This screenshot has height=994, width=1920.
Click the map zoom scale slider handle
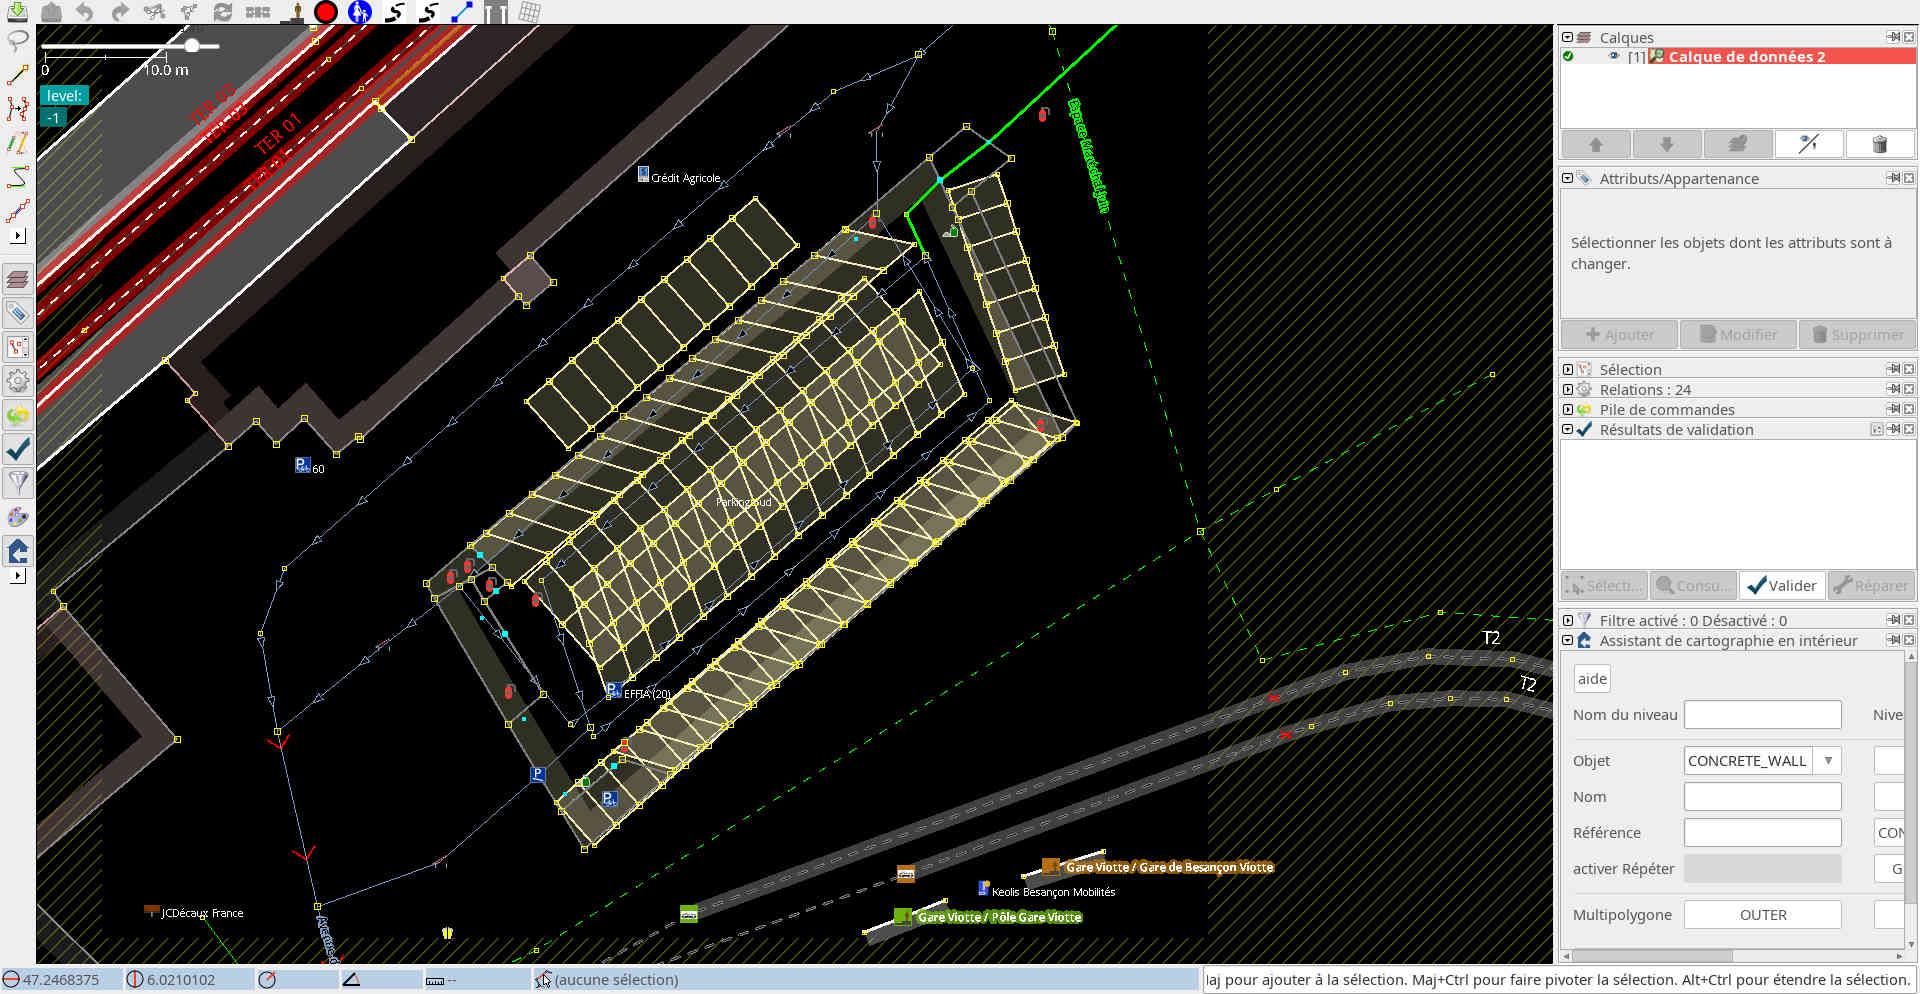pyautogui.click(x=192, y=45)
